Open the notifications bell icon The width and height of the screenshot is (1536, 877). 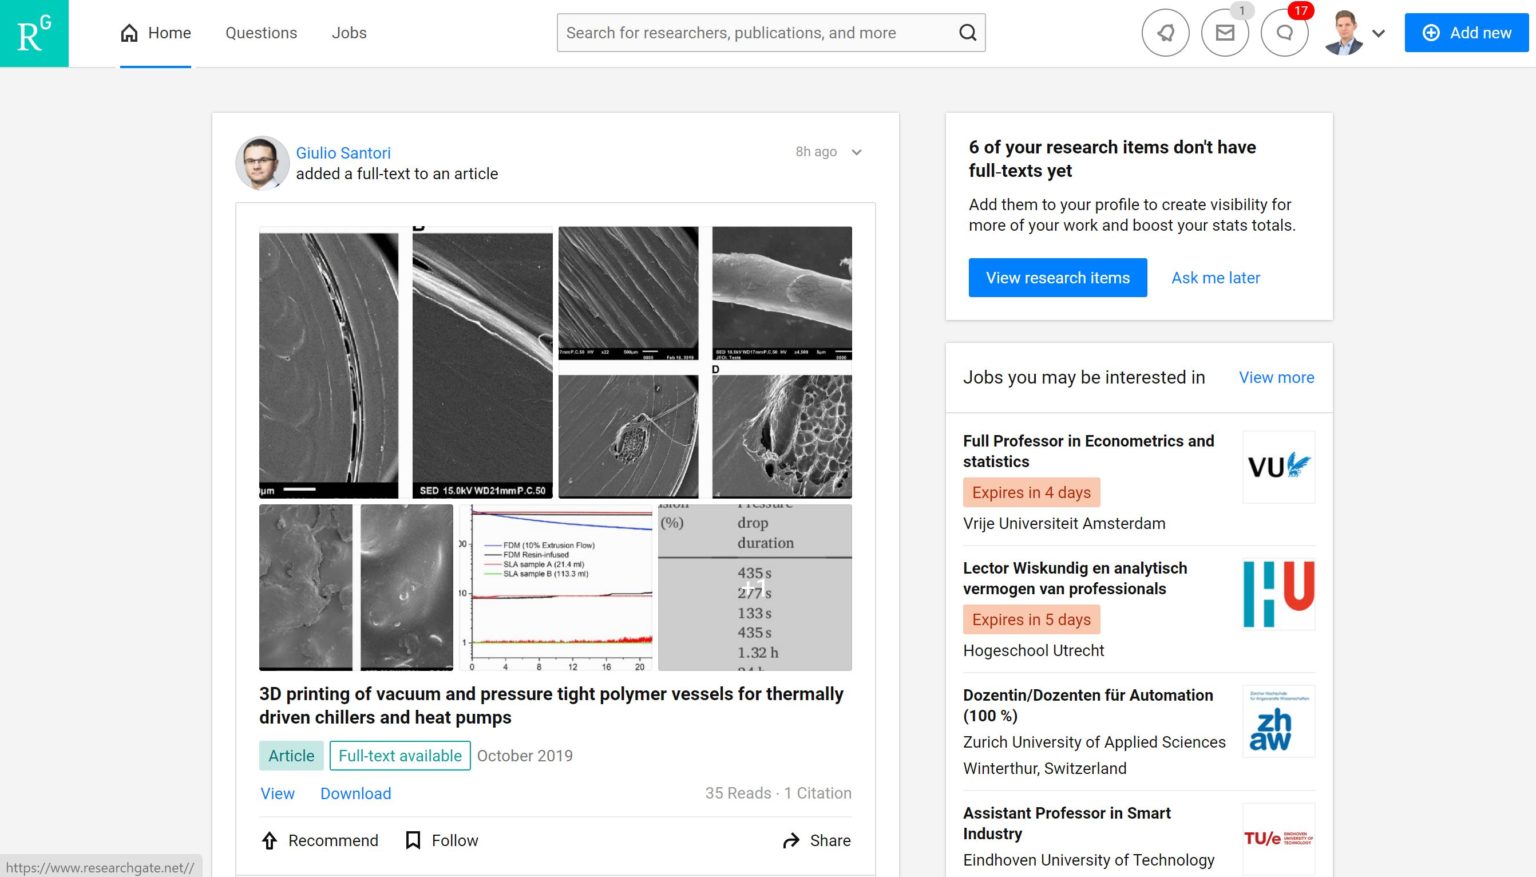pos(1165,33)
